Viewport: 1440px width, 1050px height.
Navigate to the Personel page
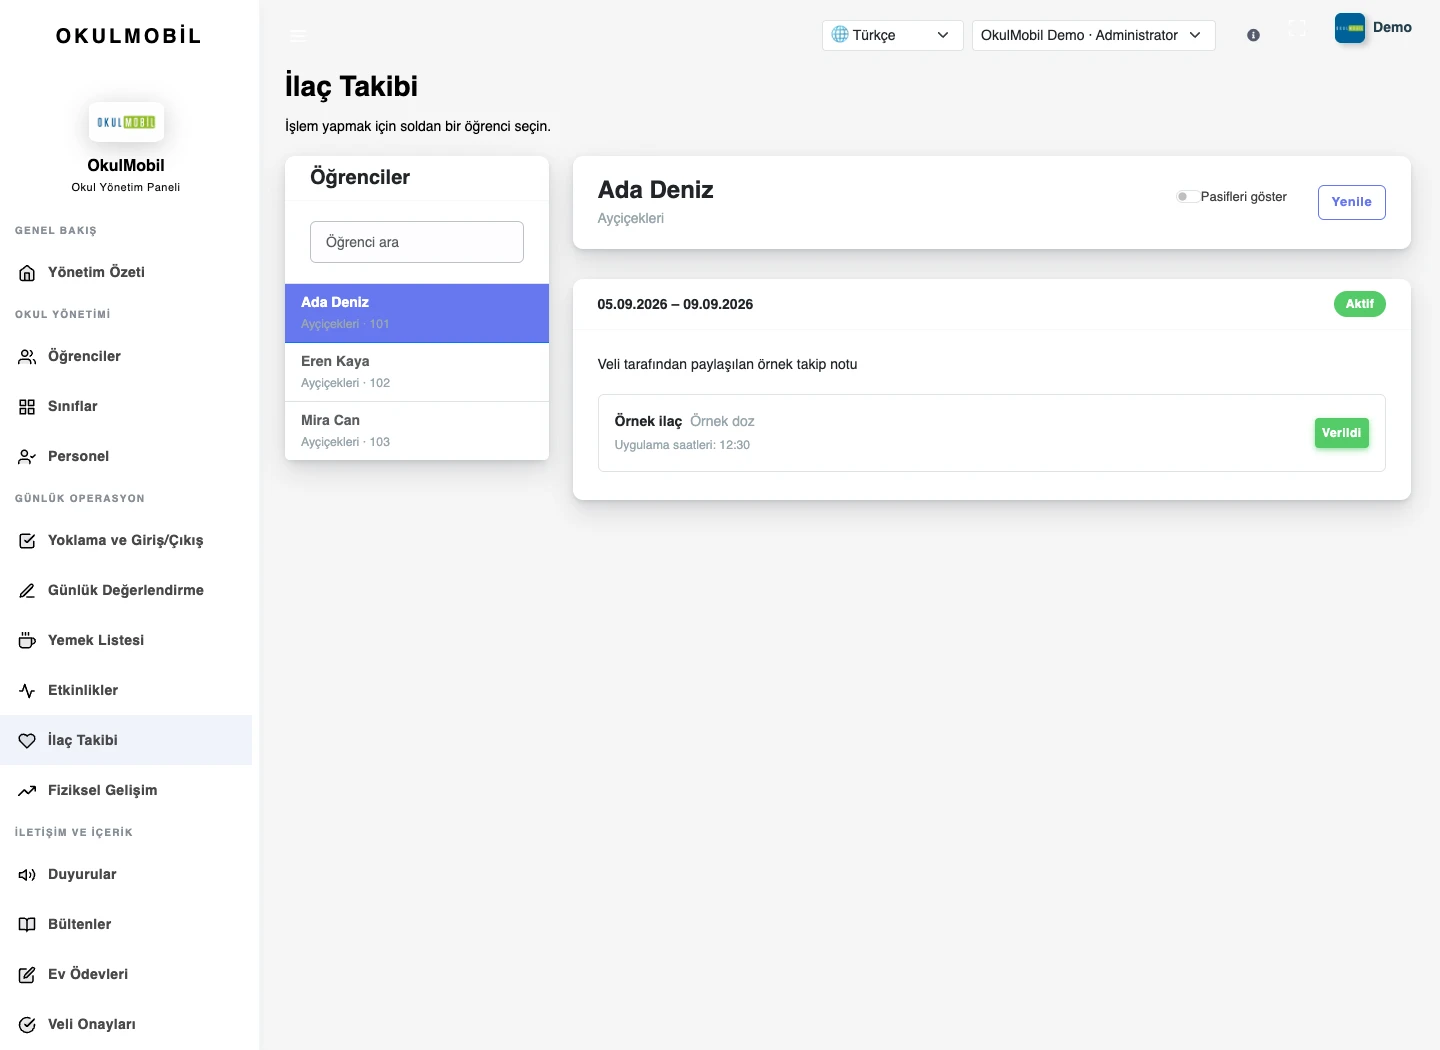[x=126, y=456]
